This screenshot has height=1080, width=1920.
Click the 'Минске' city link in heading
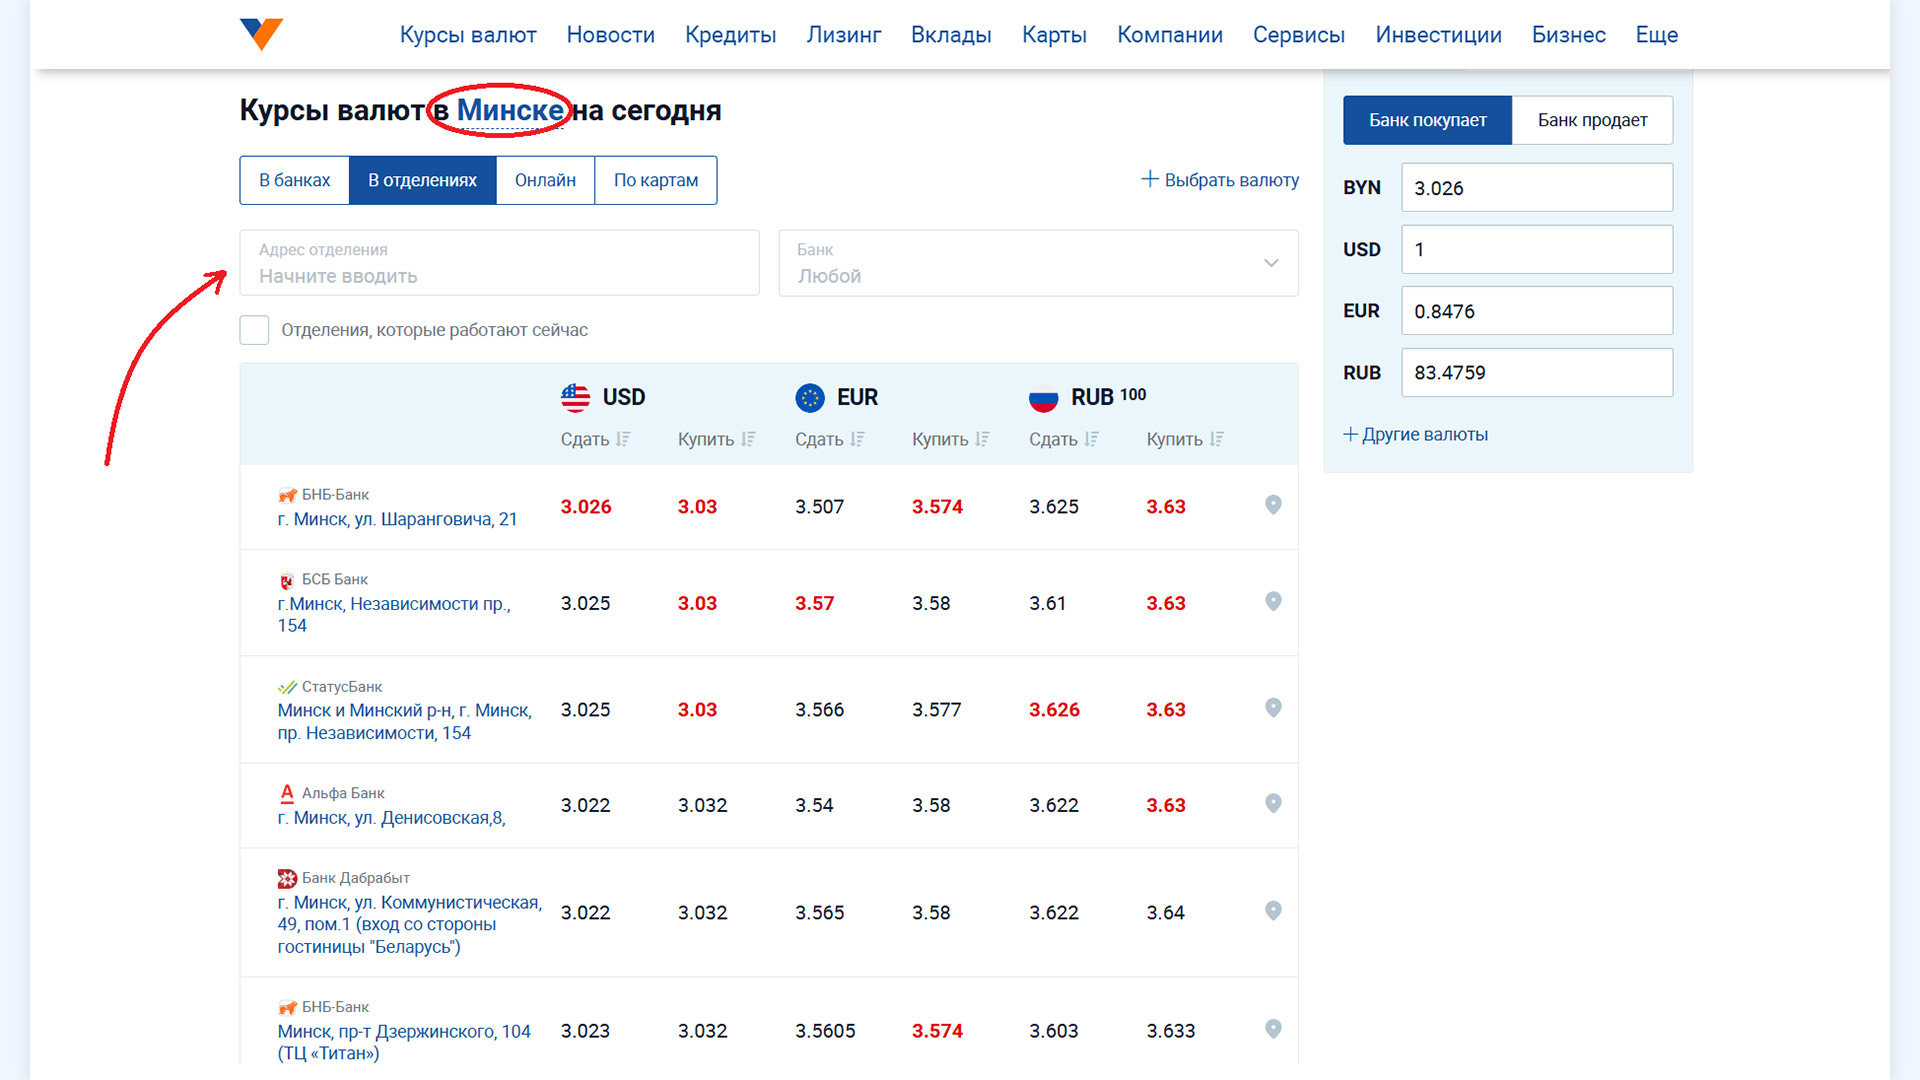click(x=510, y=110)
